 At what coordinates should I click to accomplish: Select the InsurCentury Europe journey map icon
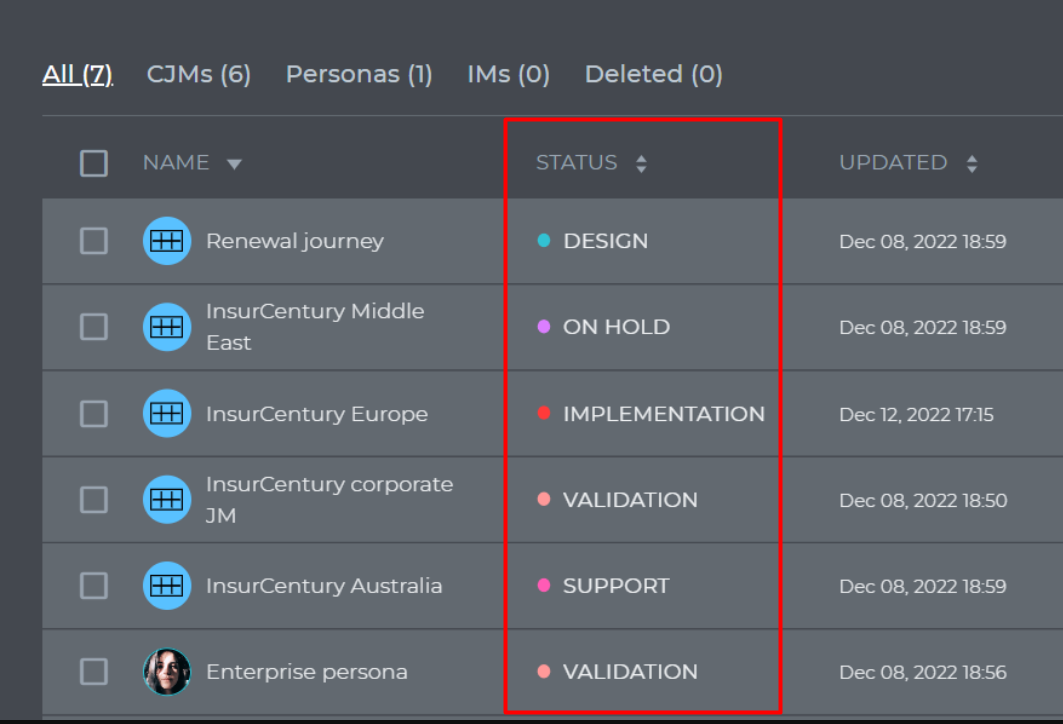(167, 413)
